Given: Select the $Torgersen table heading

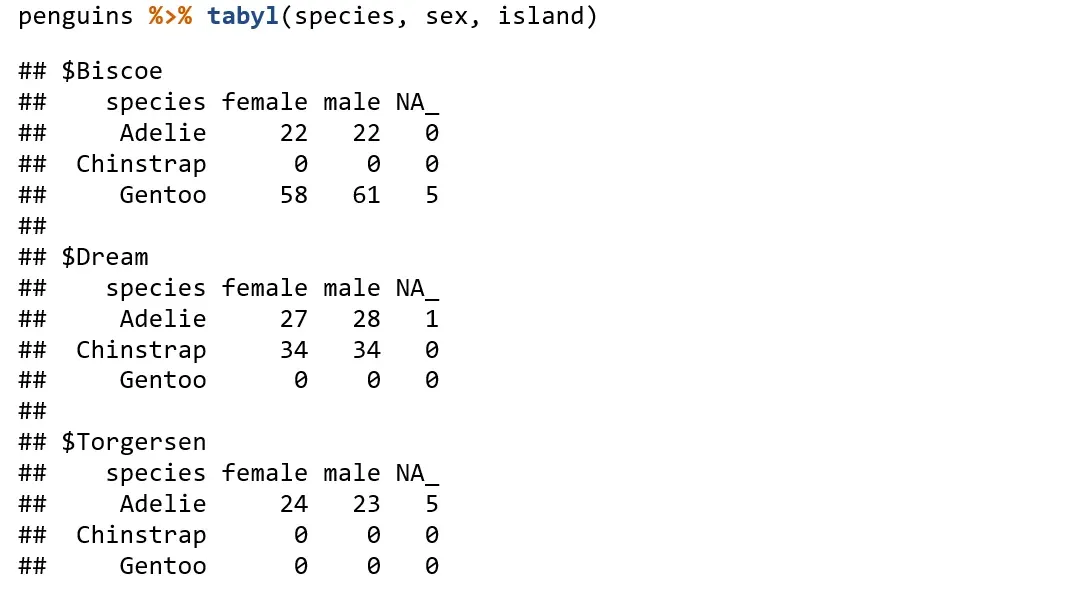Looking at the screenshot, I should point(133,442).
